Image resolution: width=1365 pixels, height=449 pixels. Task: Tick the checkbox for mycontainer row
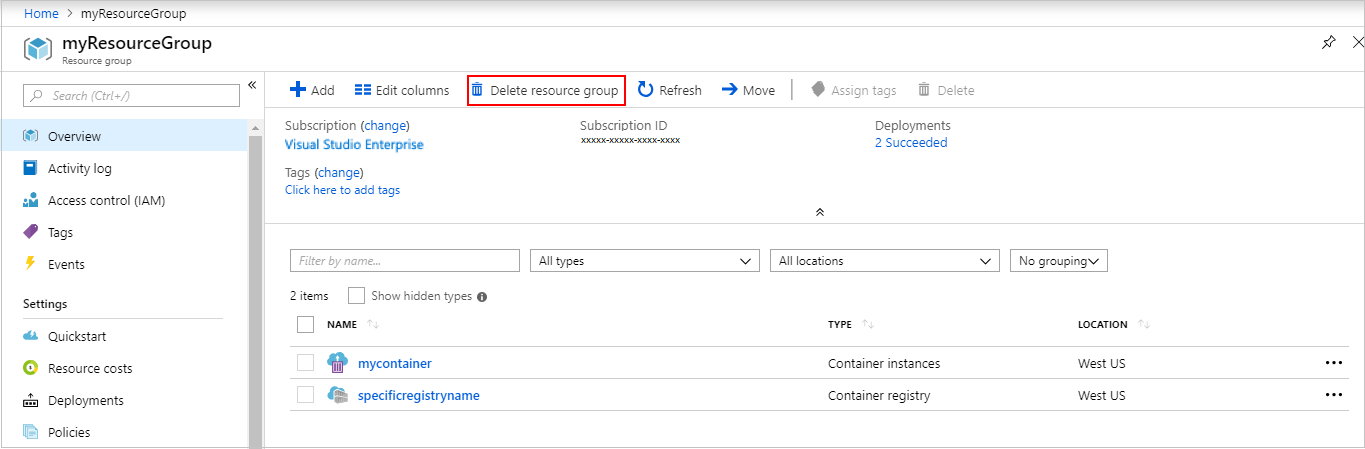pos(306,363)
